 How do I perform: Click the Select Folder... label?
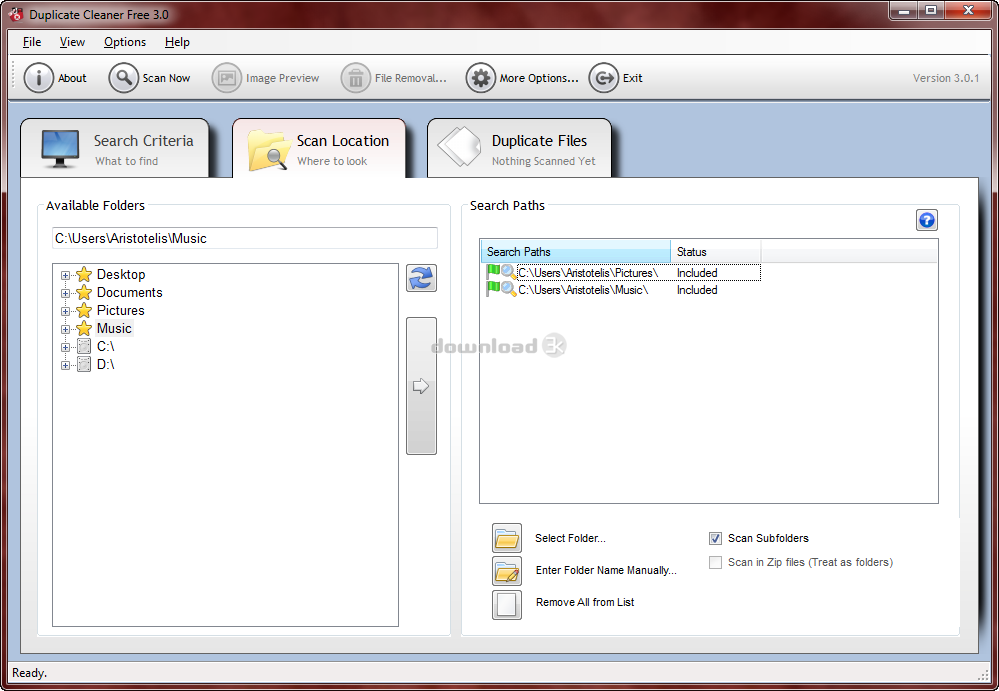coord(570,538)
